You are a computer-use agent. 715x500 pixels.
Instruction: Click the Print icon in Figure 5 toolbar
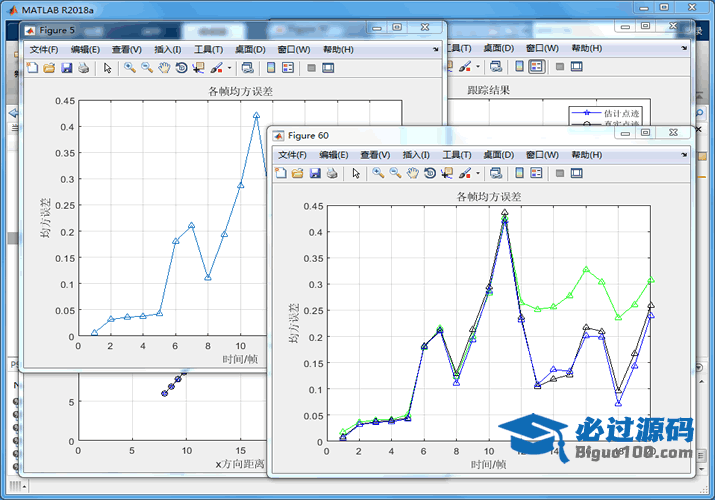tap(83, 67)
